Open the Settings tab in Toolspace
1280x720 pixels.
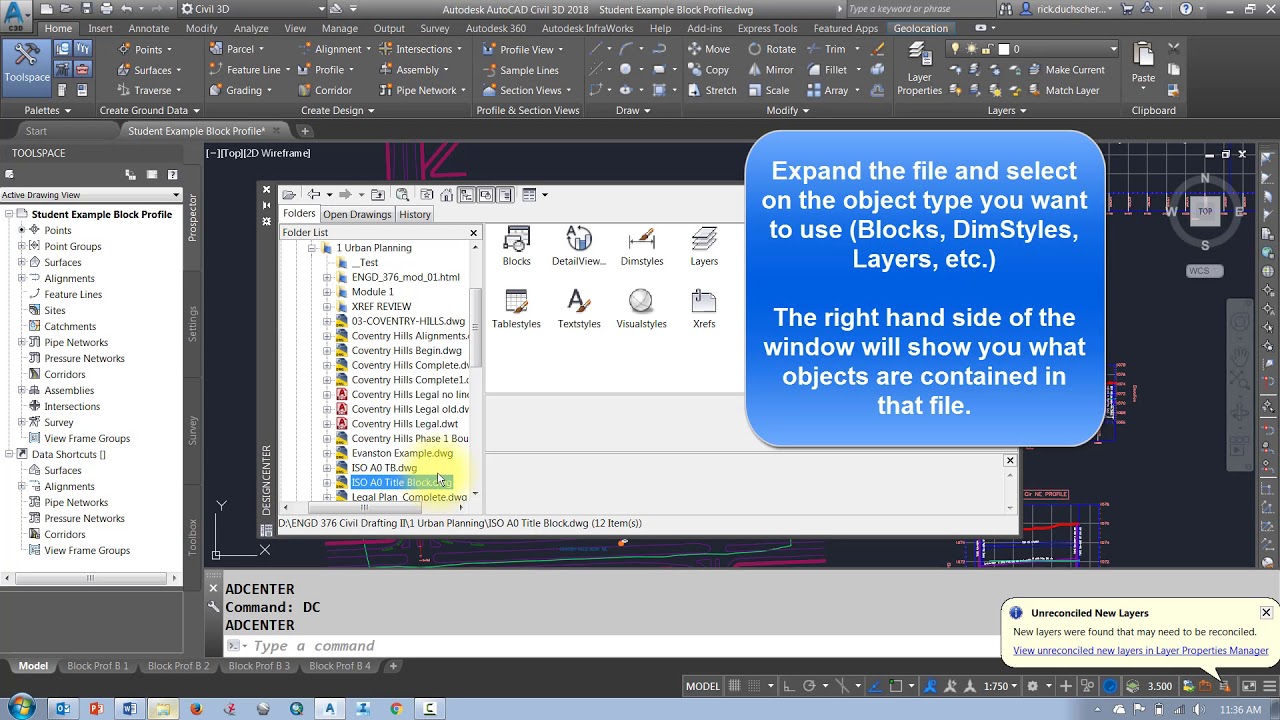pyautogui.click(x=193, y=323)
